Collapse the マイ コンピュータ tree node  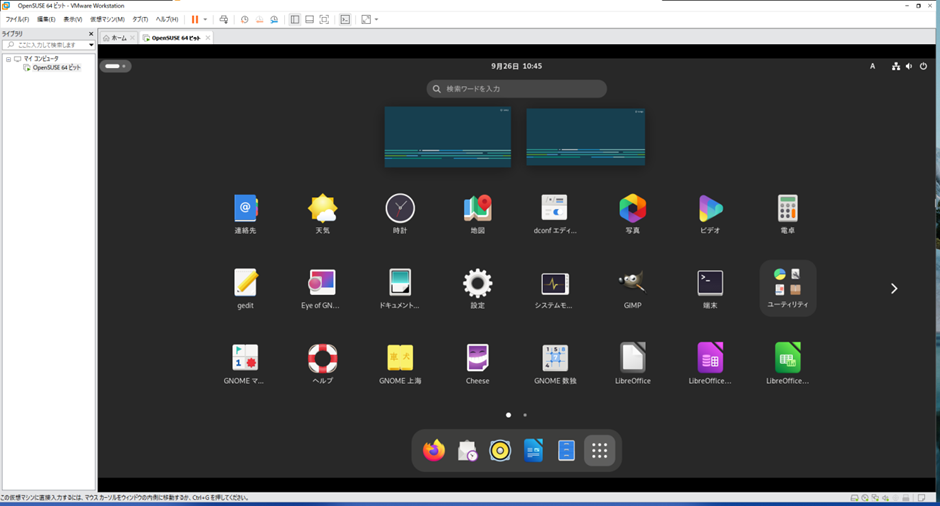click(8, 59)
